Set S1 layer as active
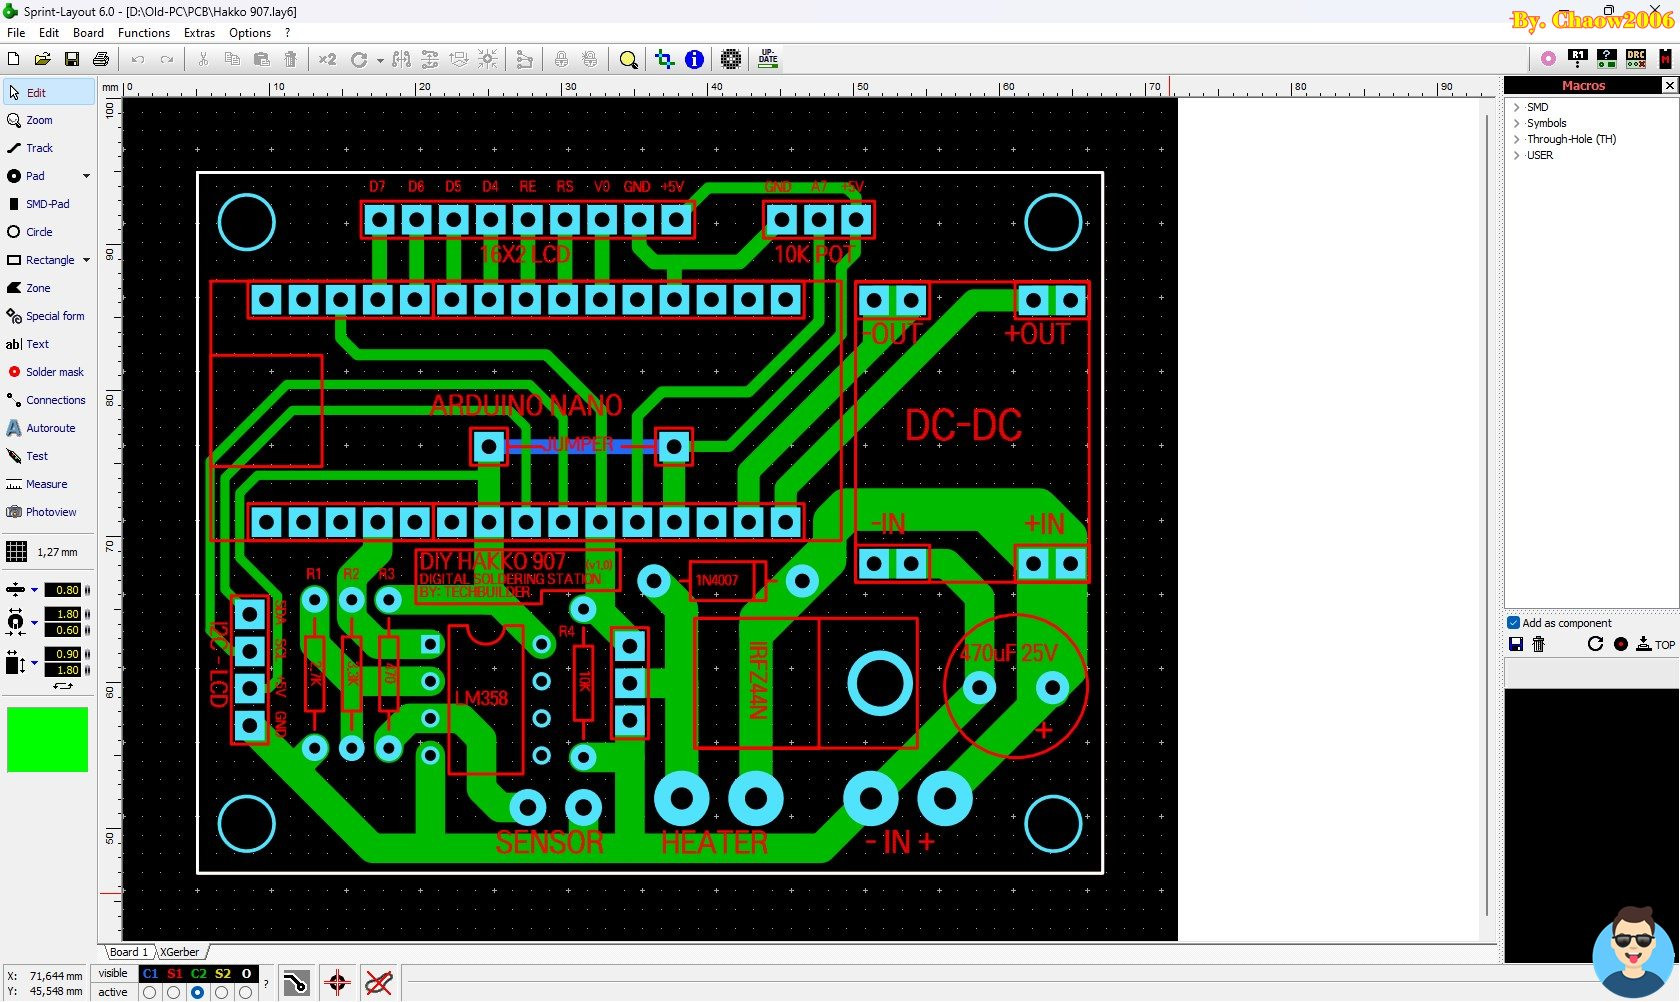 point(174,993)
